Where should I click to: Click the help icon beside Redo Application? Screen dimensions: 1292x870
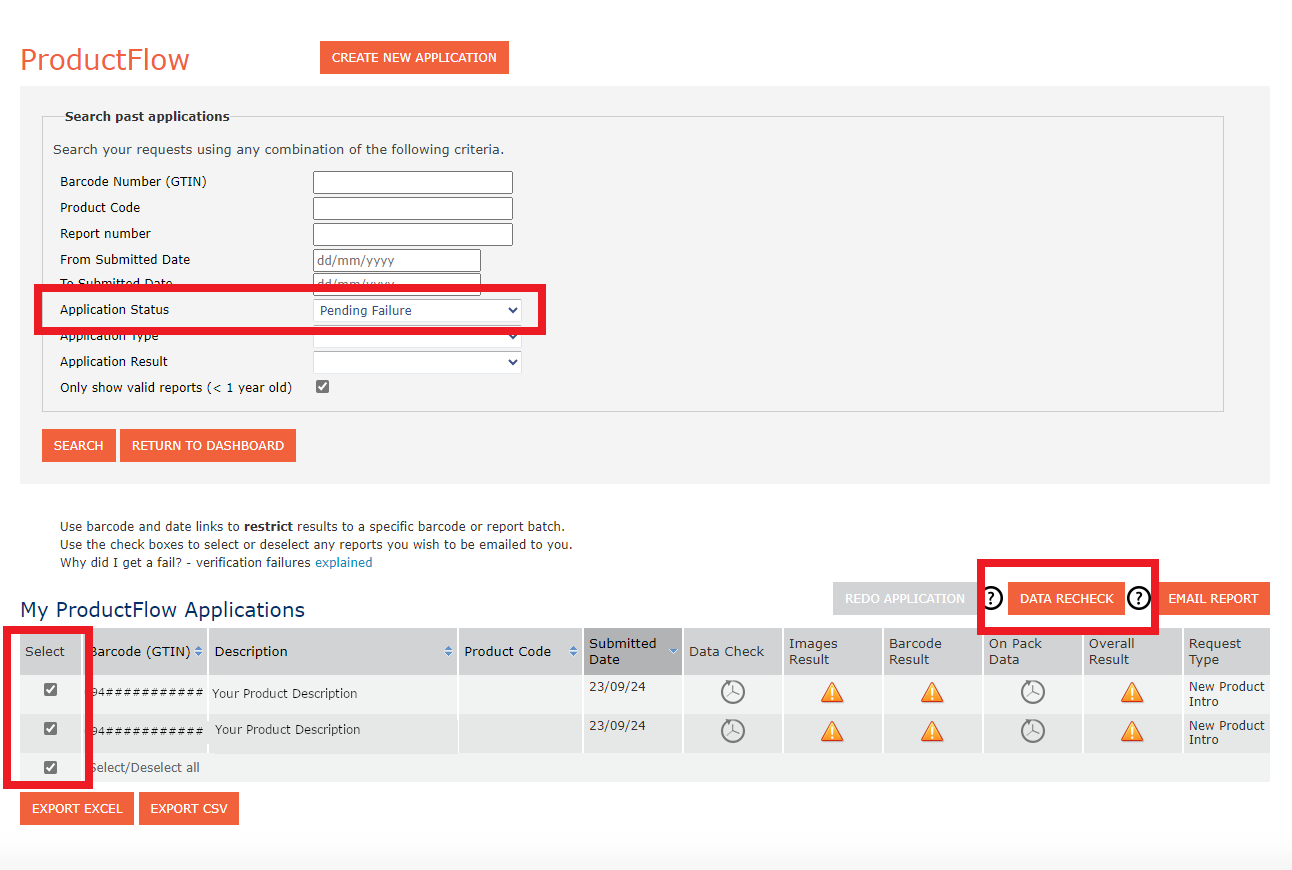point(990,598)
